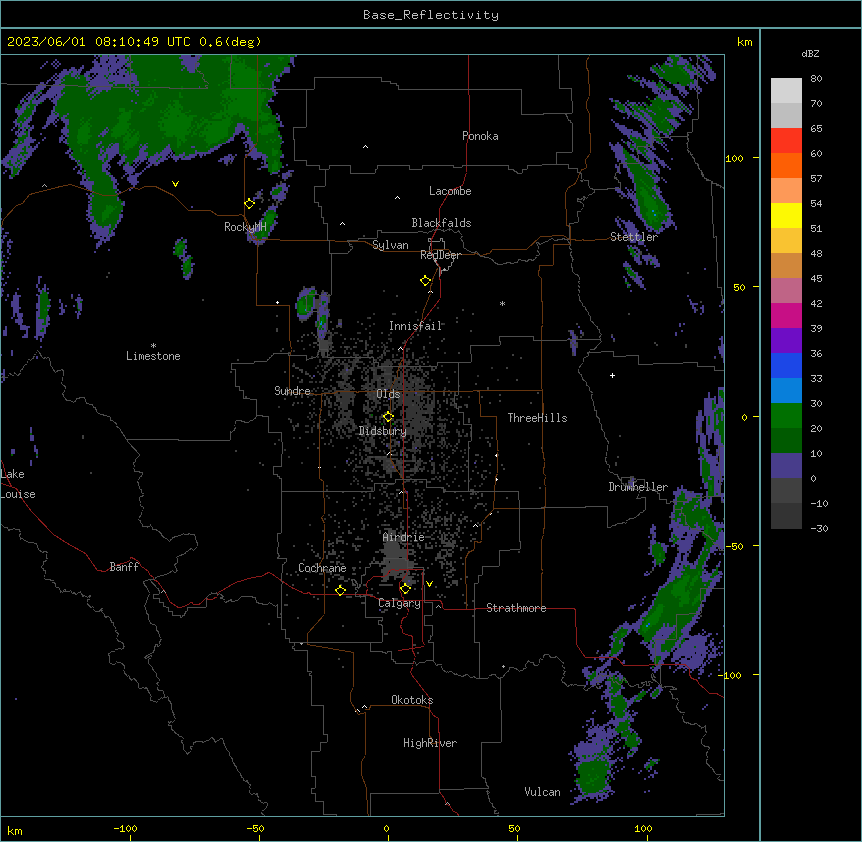This screenshot has height=842, width=862.
Task: Click the Vulcan city label
Action: click(542, 792)
